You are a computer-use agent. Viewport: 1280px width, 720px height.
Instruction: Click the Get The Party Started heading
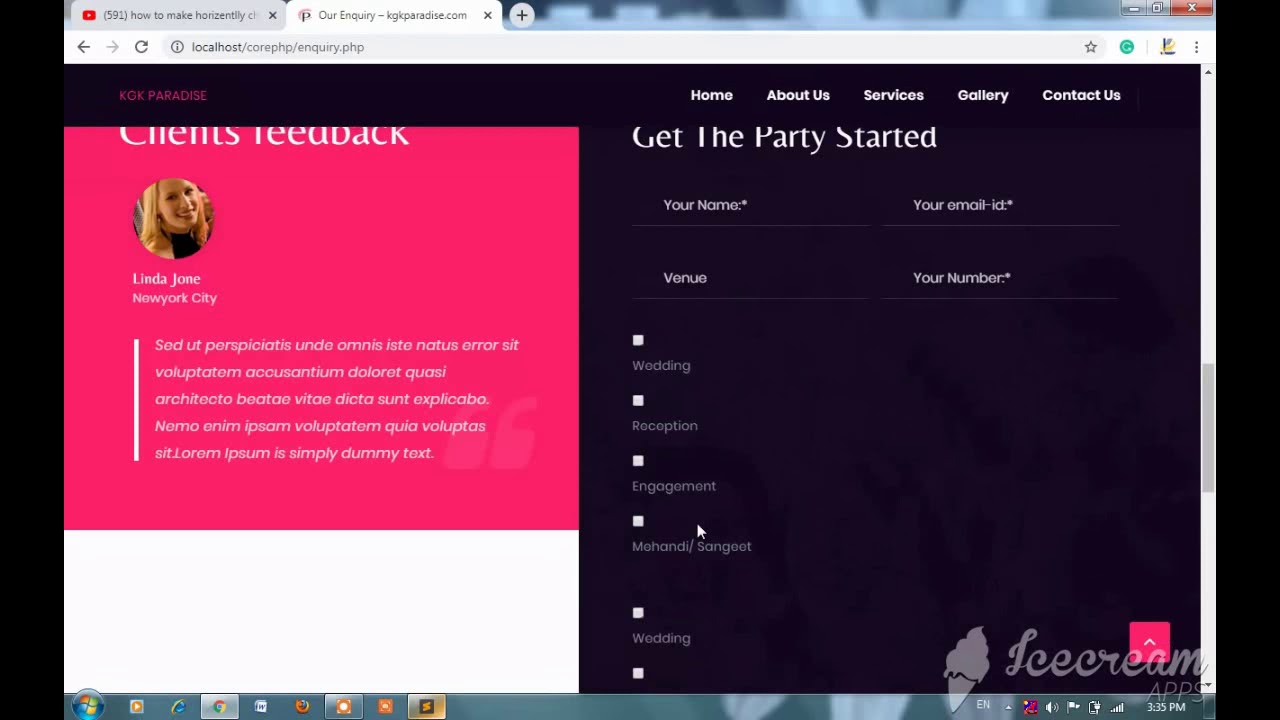click(784, 136)
